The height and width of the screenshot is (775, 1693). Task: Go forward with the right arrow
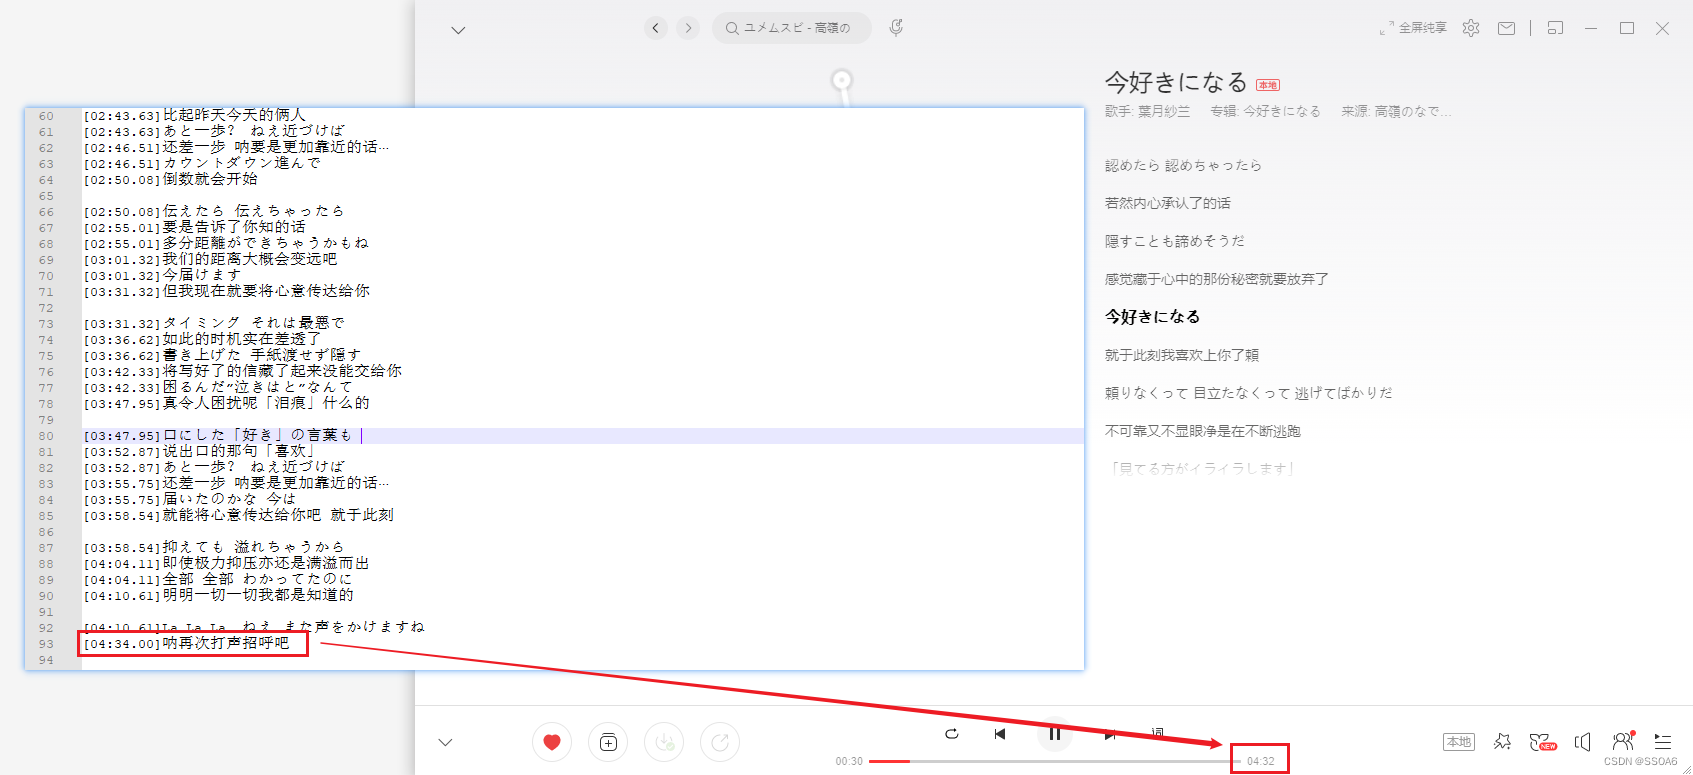pyautogui.click(x=688, y=28)
